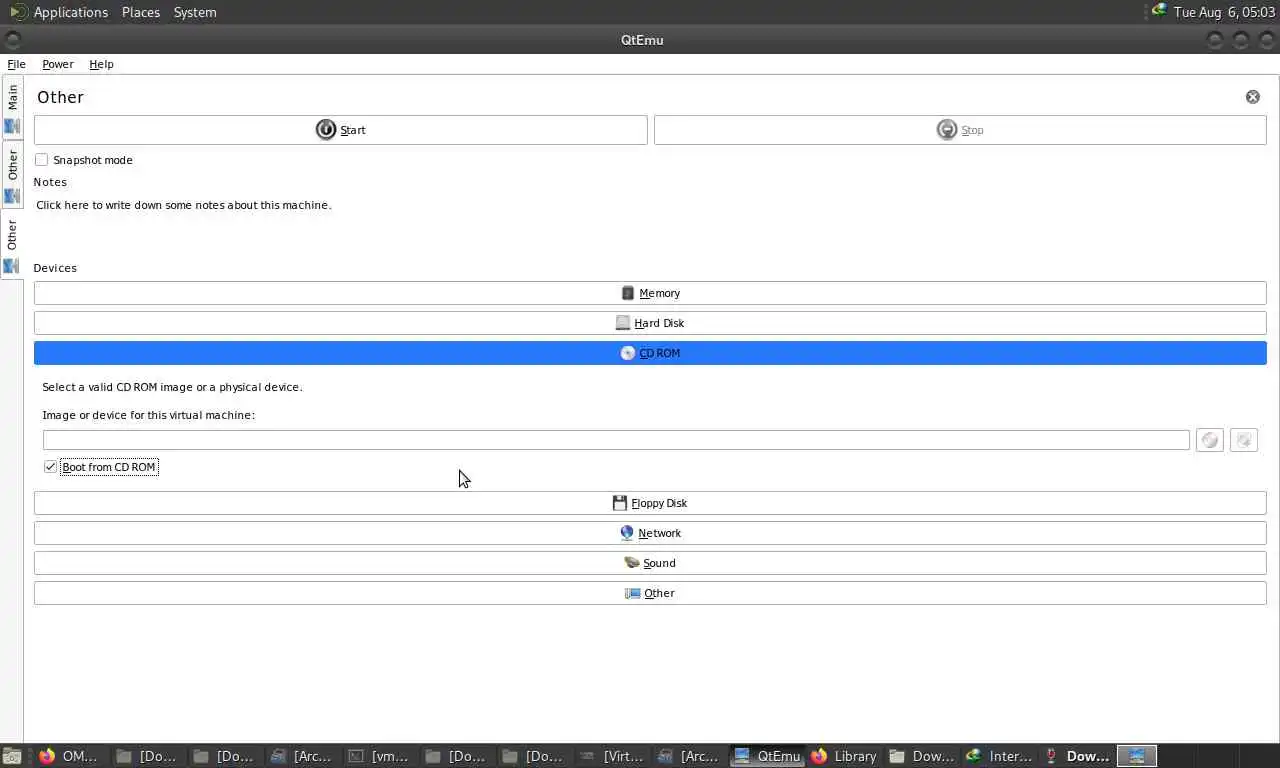
Task: Click the system tray network icon
Action: click(x=1159, y=11)
